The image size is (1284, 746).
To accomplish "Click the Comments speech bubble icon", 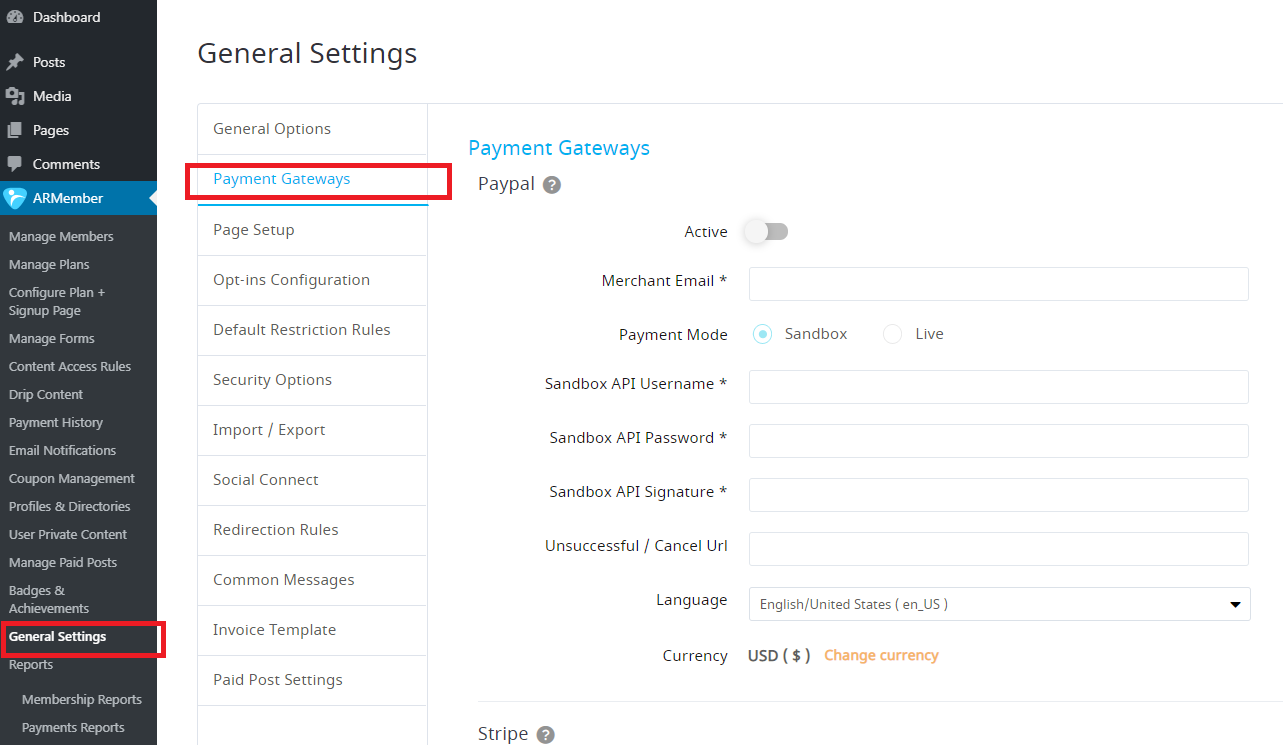I will click(x=15, y=164).
